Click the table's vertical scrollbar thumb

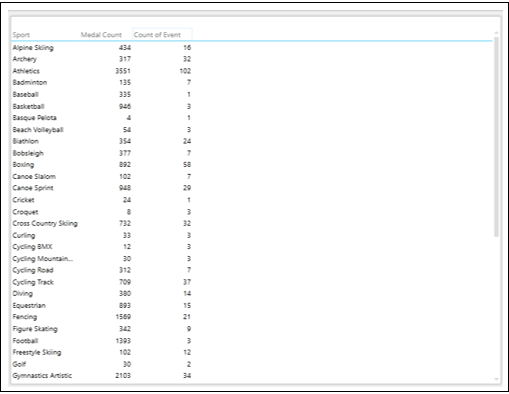(x=496, y=137)
